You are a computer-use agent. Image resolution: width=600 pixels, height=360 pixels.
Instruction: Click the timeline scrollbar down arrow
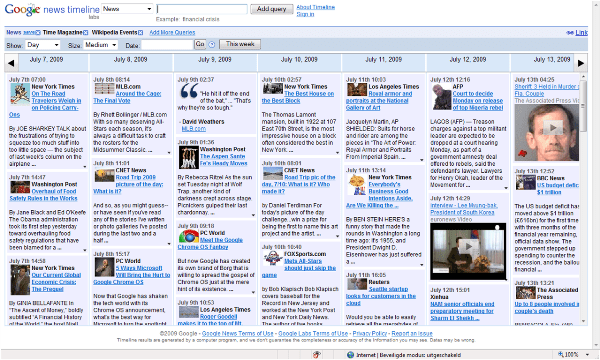584,322
